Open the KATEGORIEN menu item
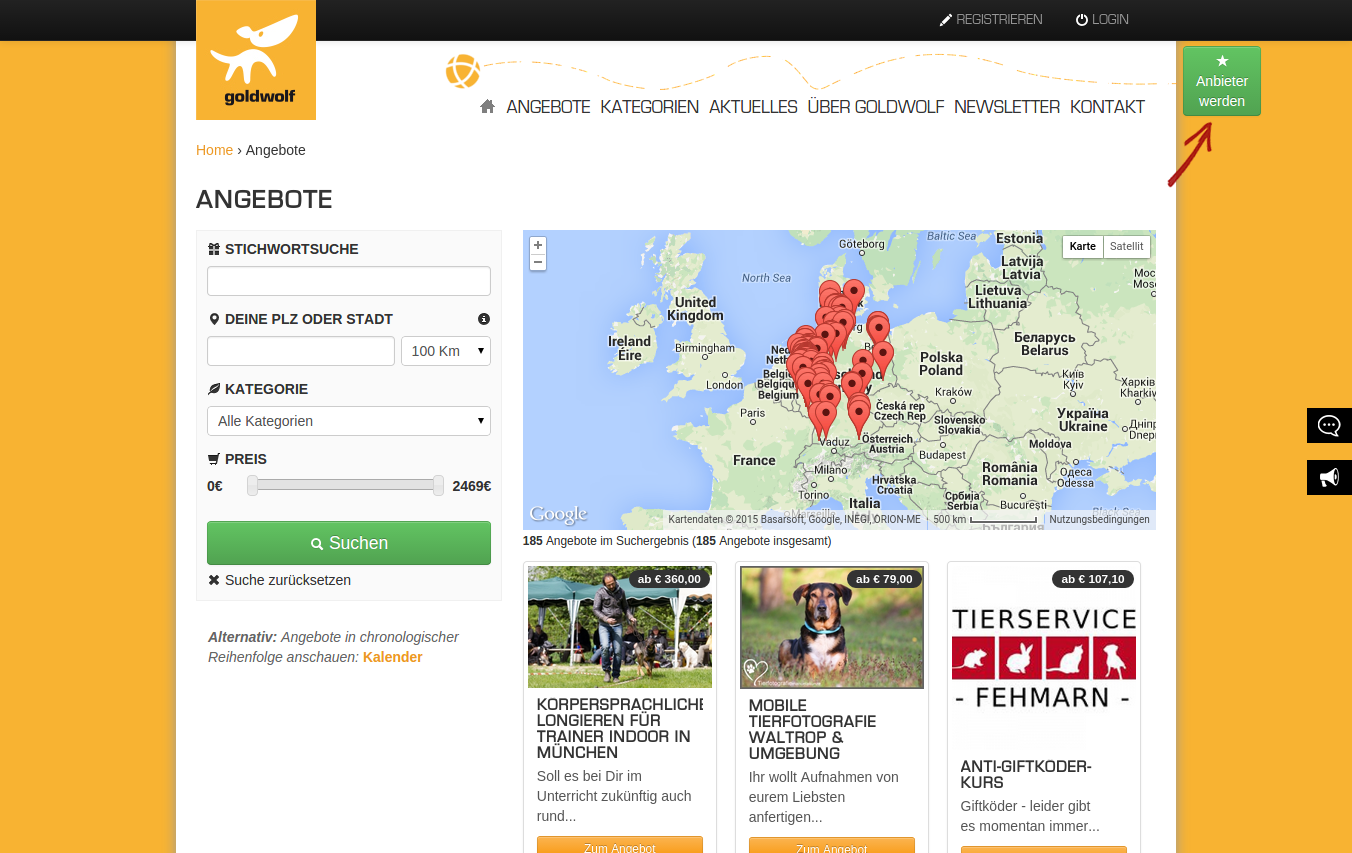 (649, 107)
